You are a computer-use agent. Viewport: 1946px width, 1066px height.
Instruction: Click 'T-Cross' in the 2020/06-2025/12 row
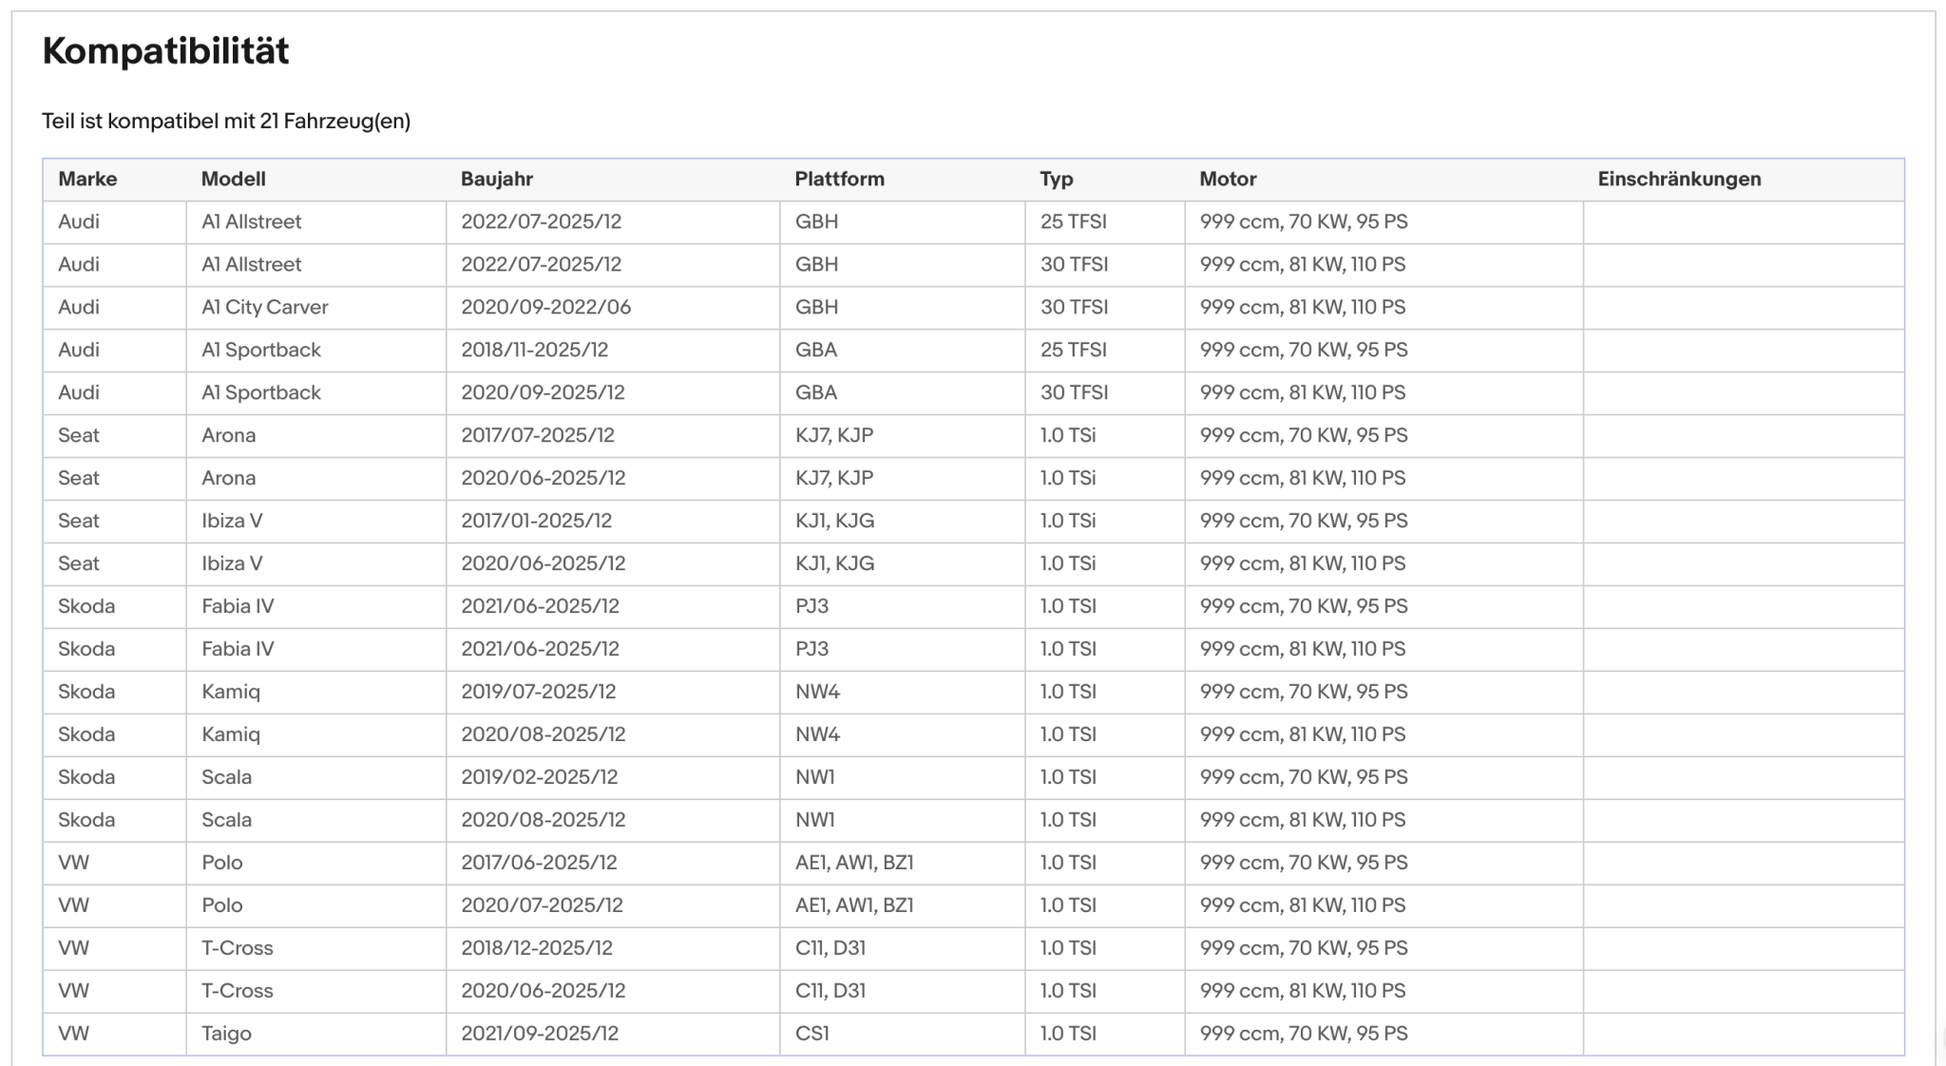tap(237, 991)
